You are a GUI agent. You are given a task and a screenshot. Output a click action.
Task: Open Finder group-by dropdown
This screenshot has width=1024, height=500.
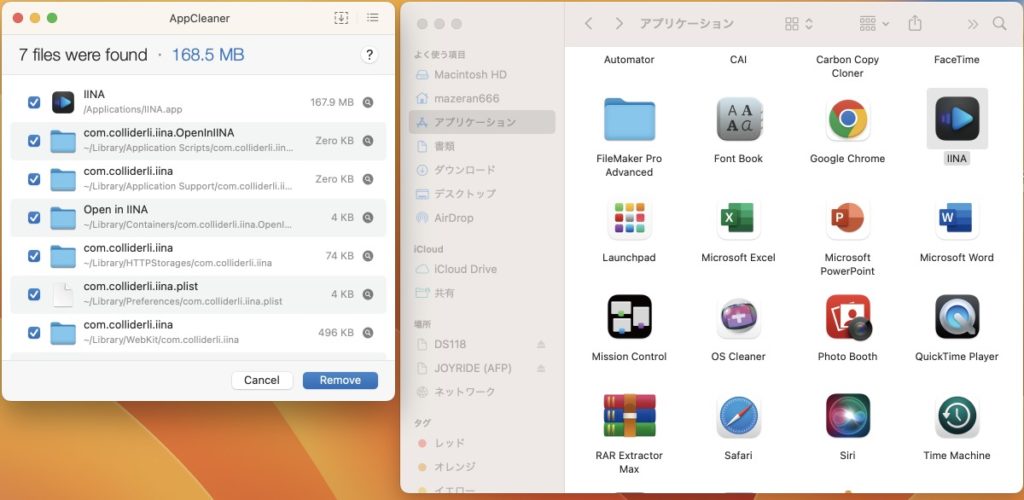tap(874, 24)
